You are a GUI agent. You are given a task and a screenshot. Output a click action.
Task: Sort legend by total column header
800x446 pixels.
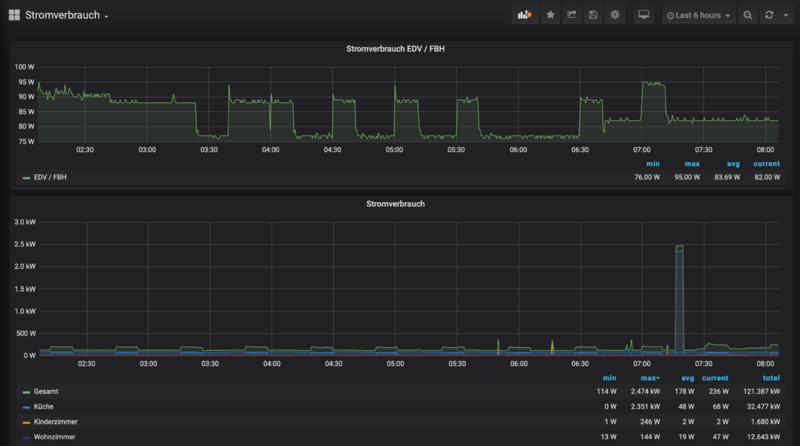tap(769, 378)
